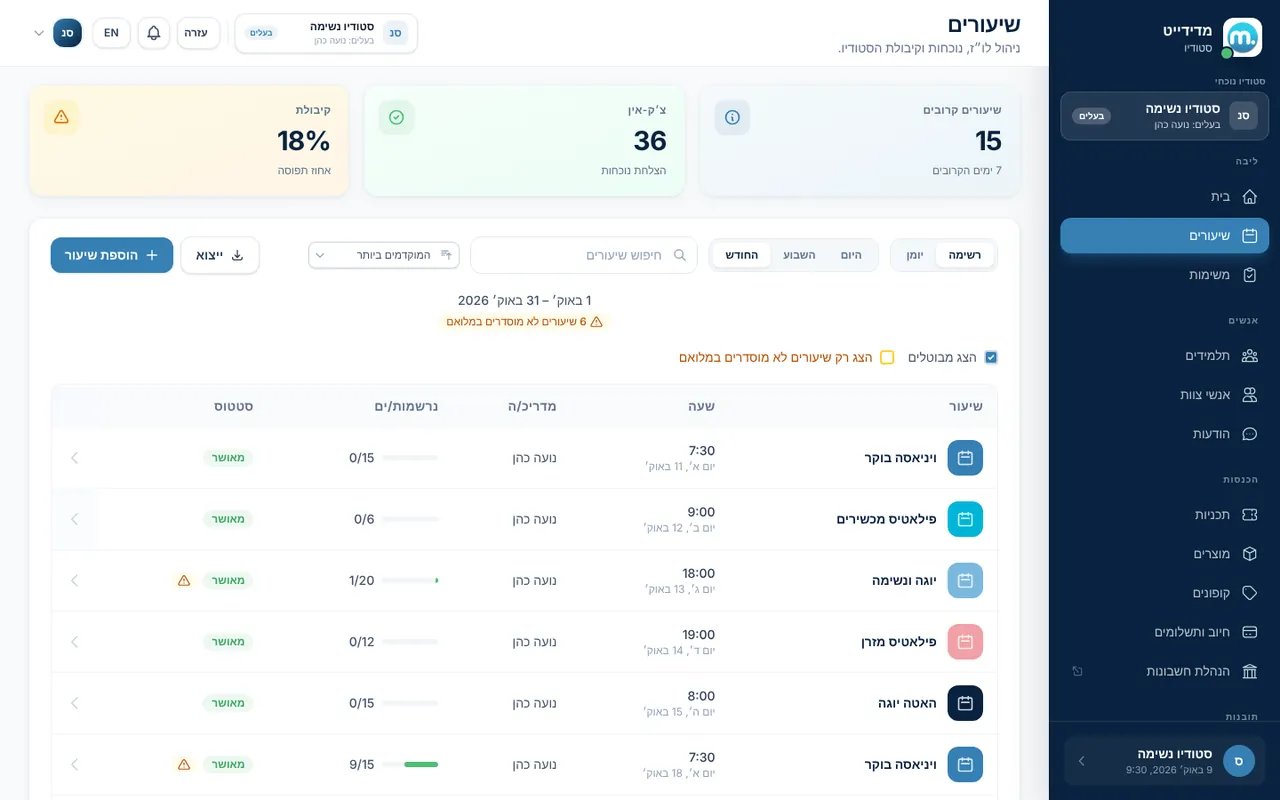Click the מדידייט logo icon
The width and height of the screenshot is (1280, 800).
coord(1243,38)
